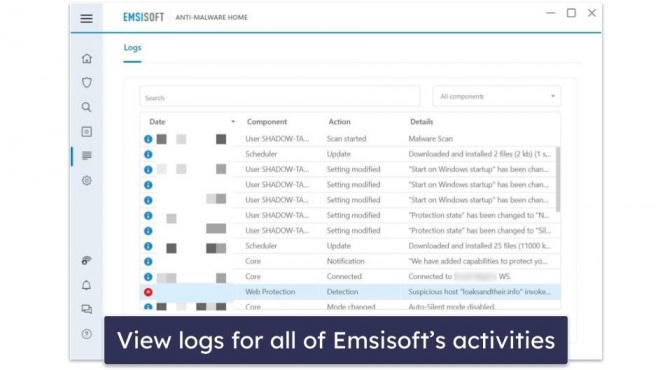Open the Scan magnifier section

87,107
